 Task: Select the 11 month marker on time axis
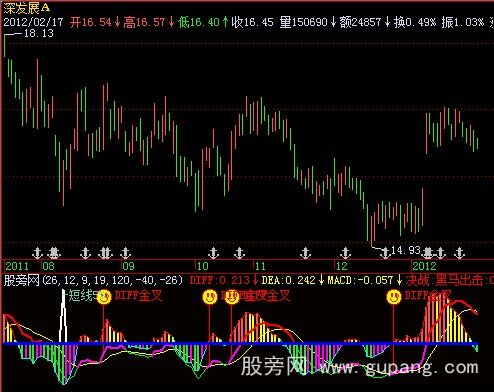(x=260, y=266)
